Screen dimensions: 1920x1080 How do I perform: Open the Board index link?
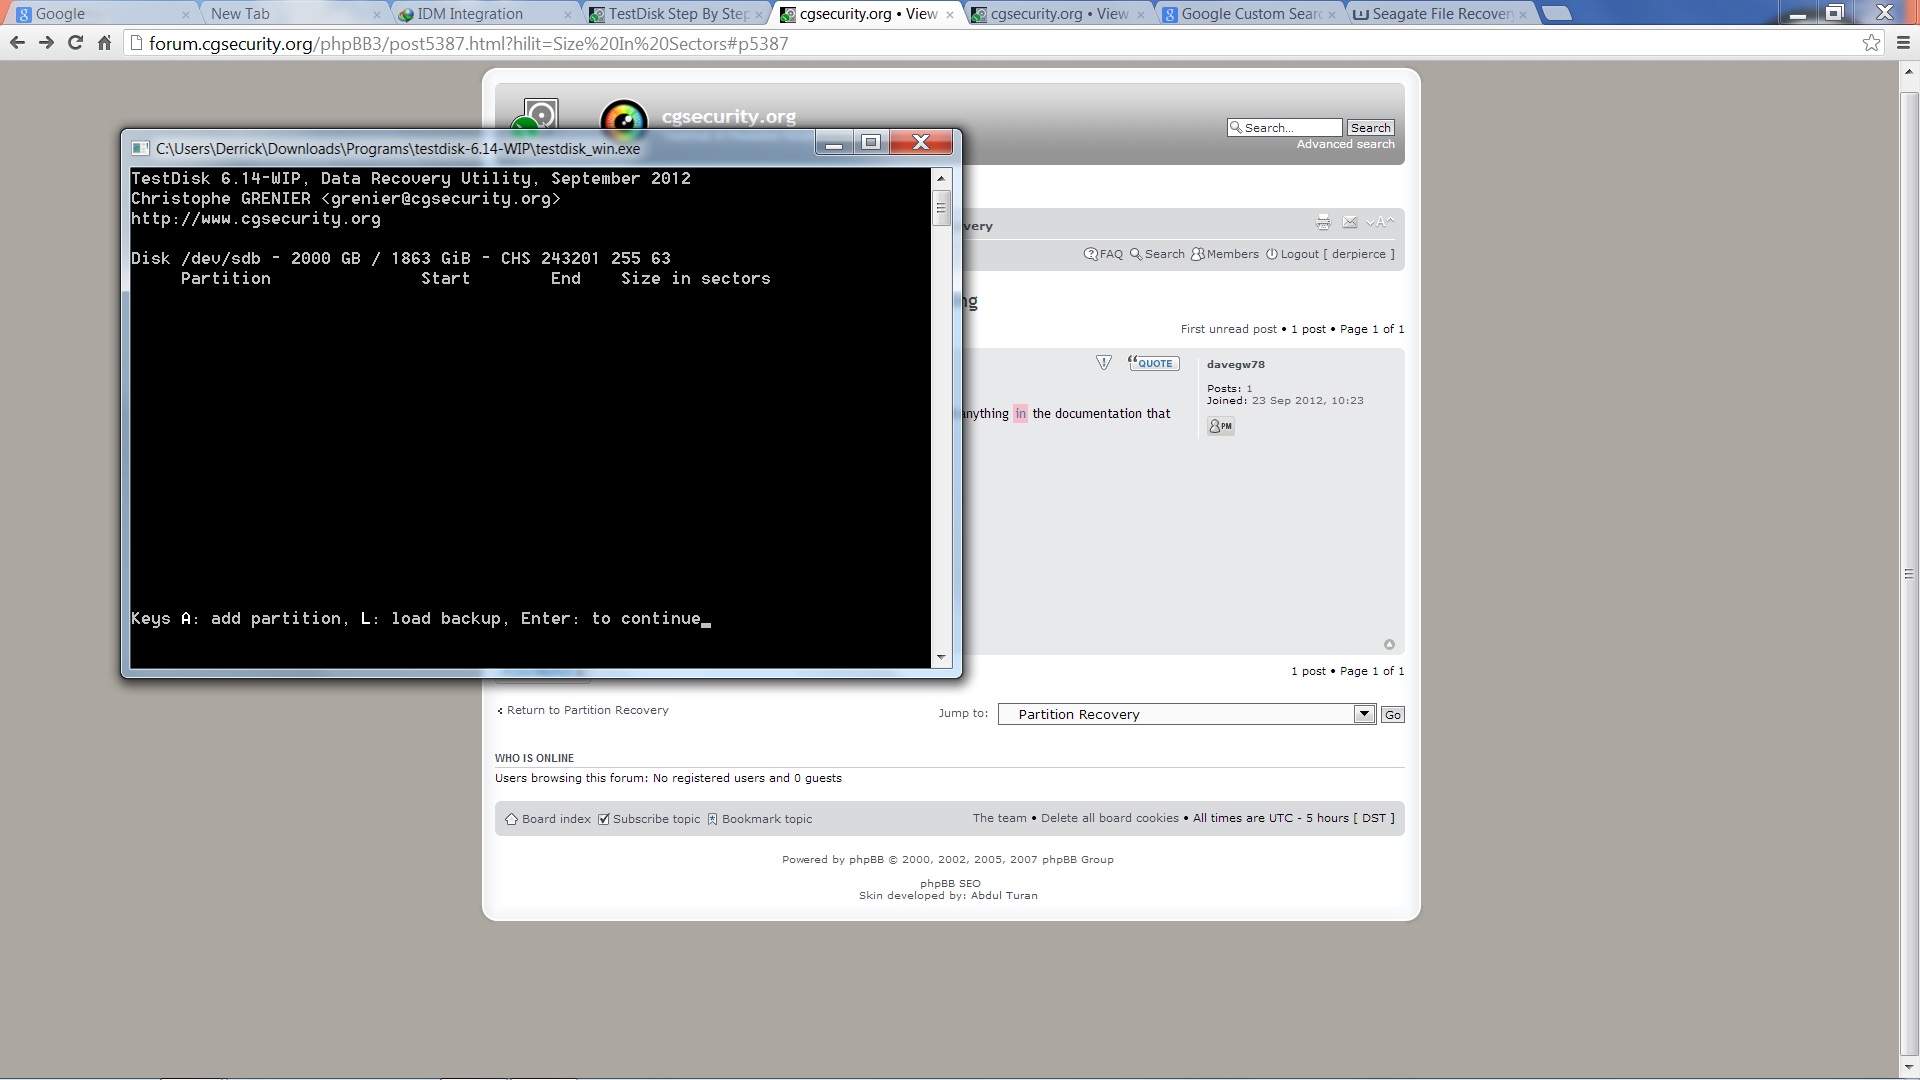click(548, 819)
